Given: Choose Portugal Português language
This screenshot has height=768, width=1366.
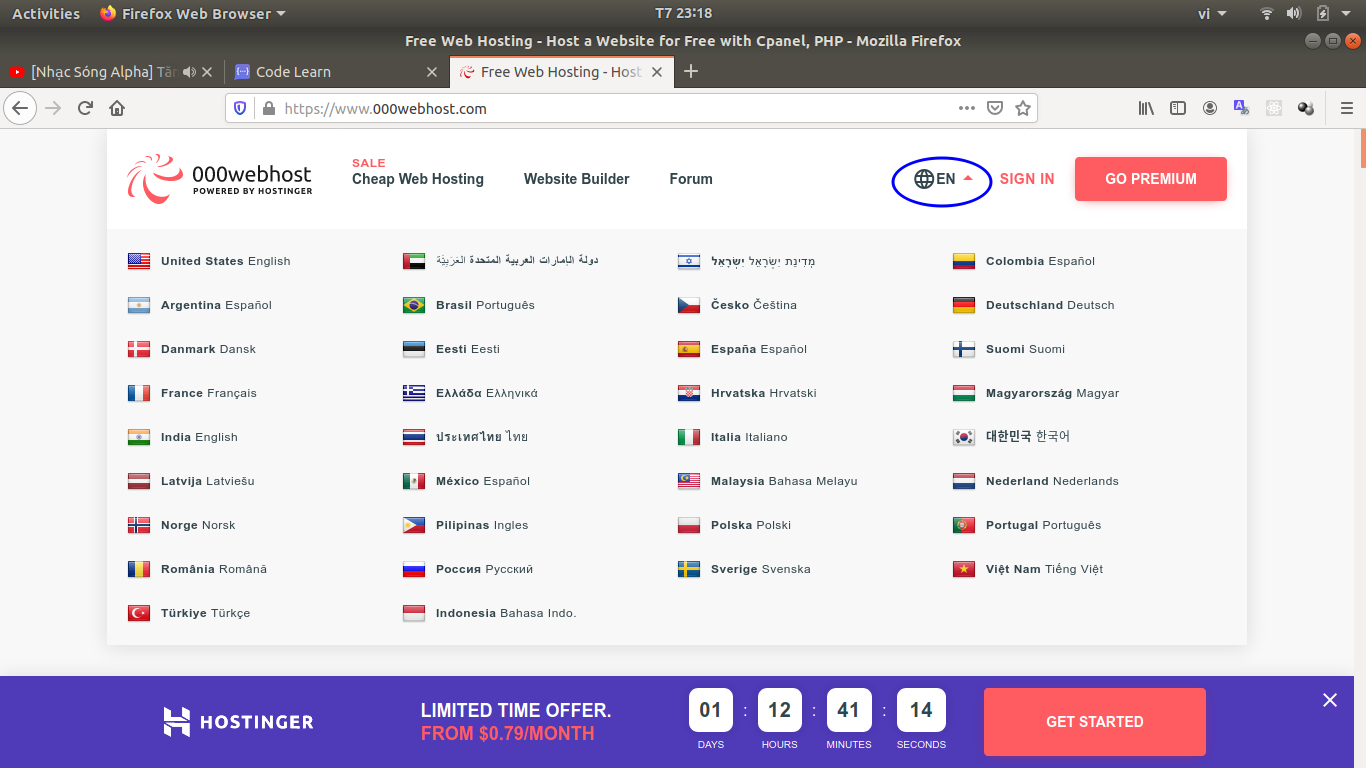Looking at the screenshot, I should coord(1027,525).
